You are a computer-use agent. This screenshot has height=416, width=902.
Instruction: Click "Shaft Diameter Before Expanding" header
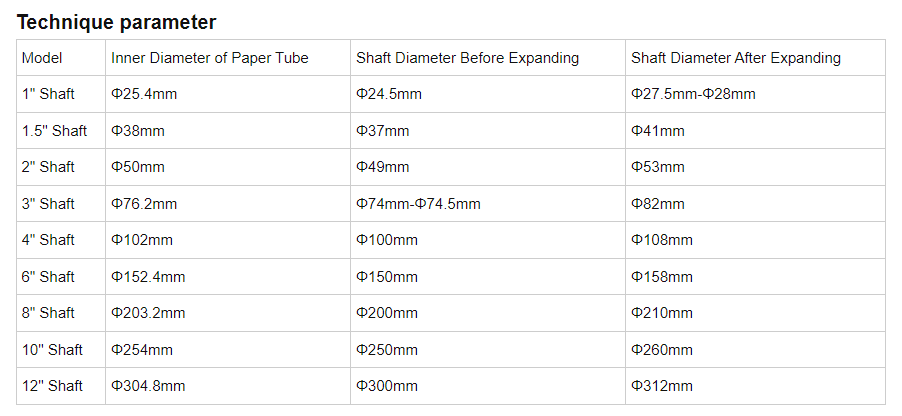click(x=467, y=58)
